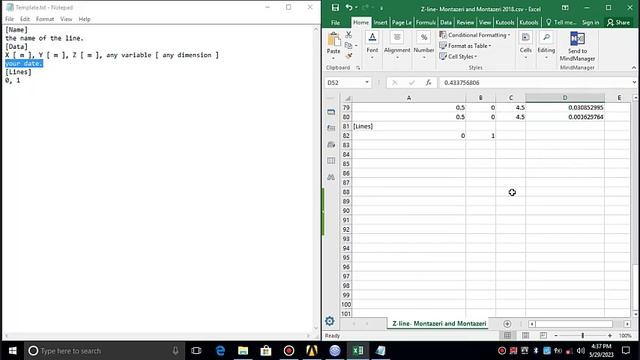Click the Windows Start button
The width and height of the screenshot is (640, 360).
(12, 351)
